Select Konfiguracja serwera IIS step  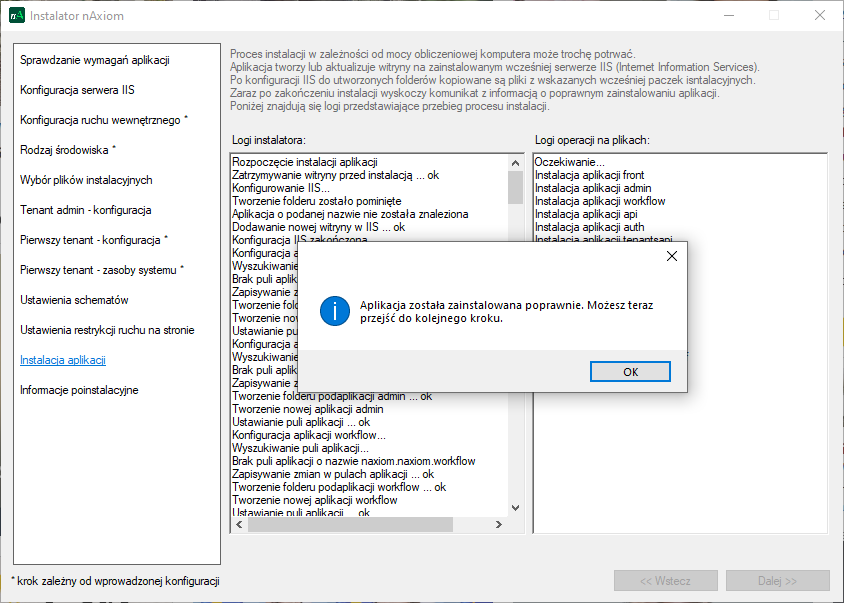click(x=78, y=90)
